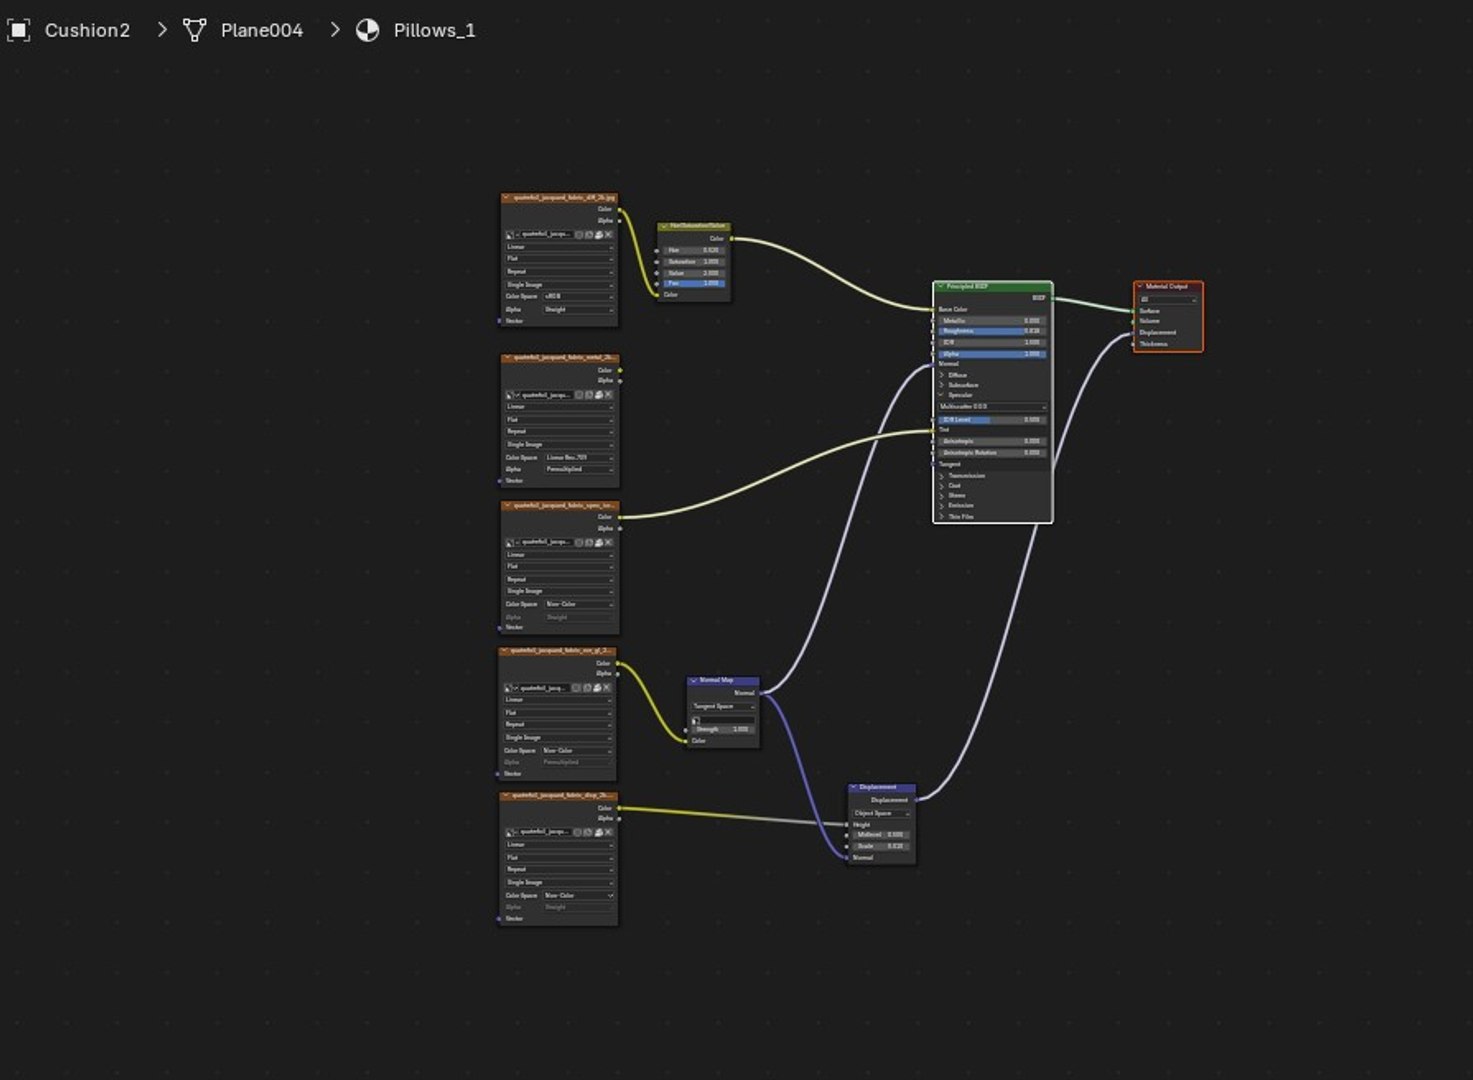Screen dimensions: 1473x1080
Task: Toggle fake user on the diff texture image
Action: pos(579,234)
